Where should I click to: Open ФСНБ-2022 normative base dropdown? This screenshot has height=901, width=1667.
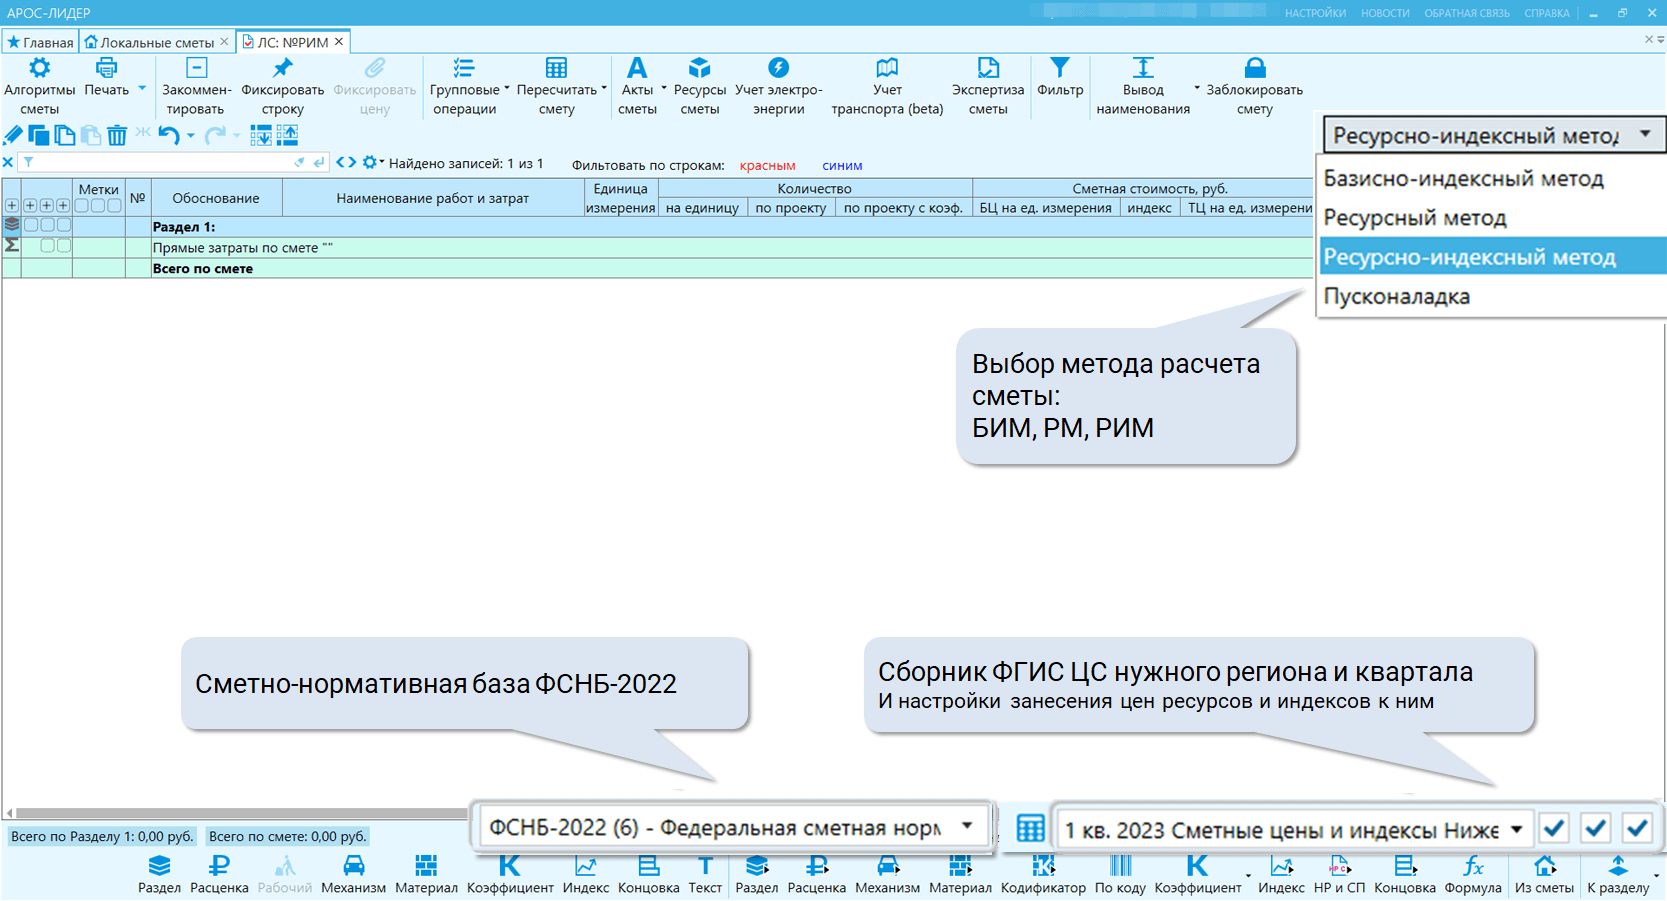point(732,827)
